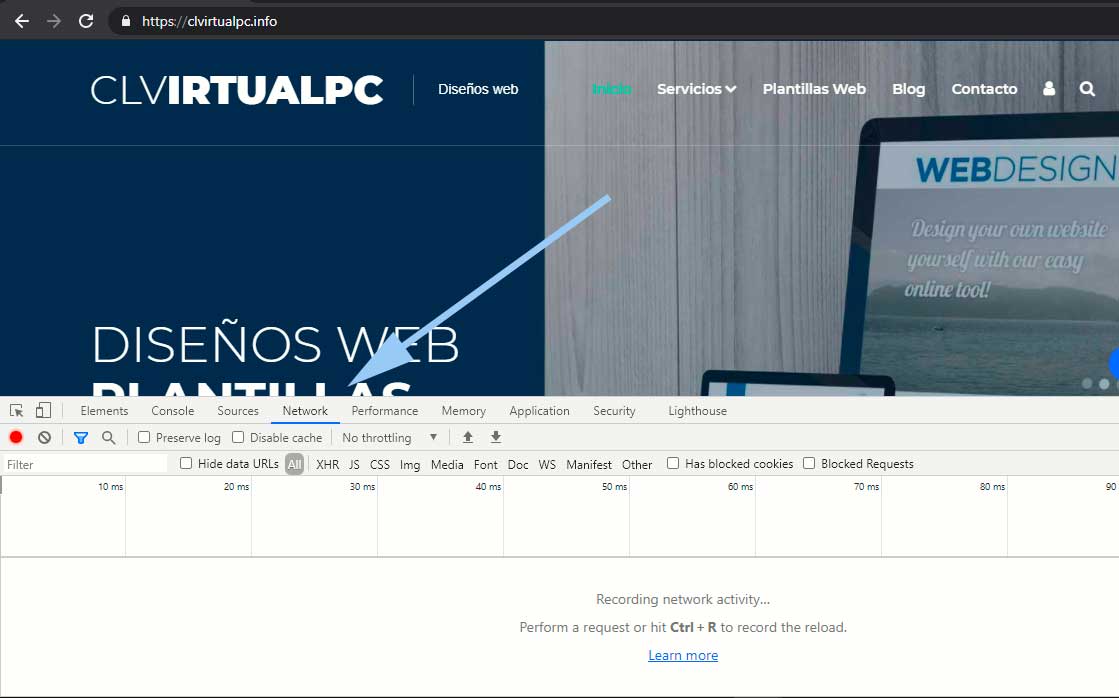This screenshot has height=698, width=1119.
Task: Tick the Hide data URLs checkbox
Action: coord(186,463)
